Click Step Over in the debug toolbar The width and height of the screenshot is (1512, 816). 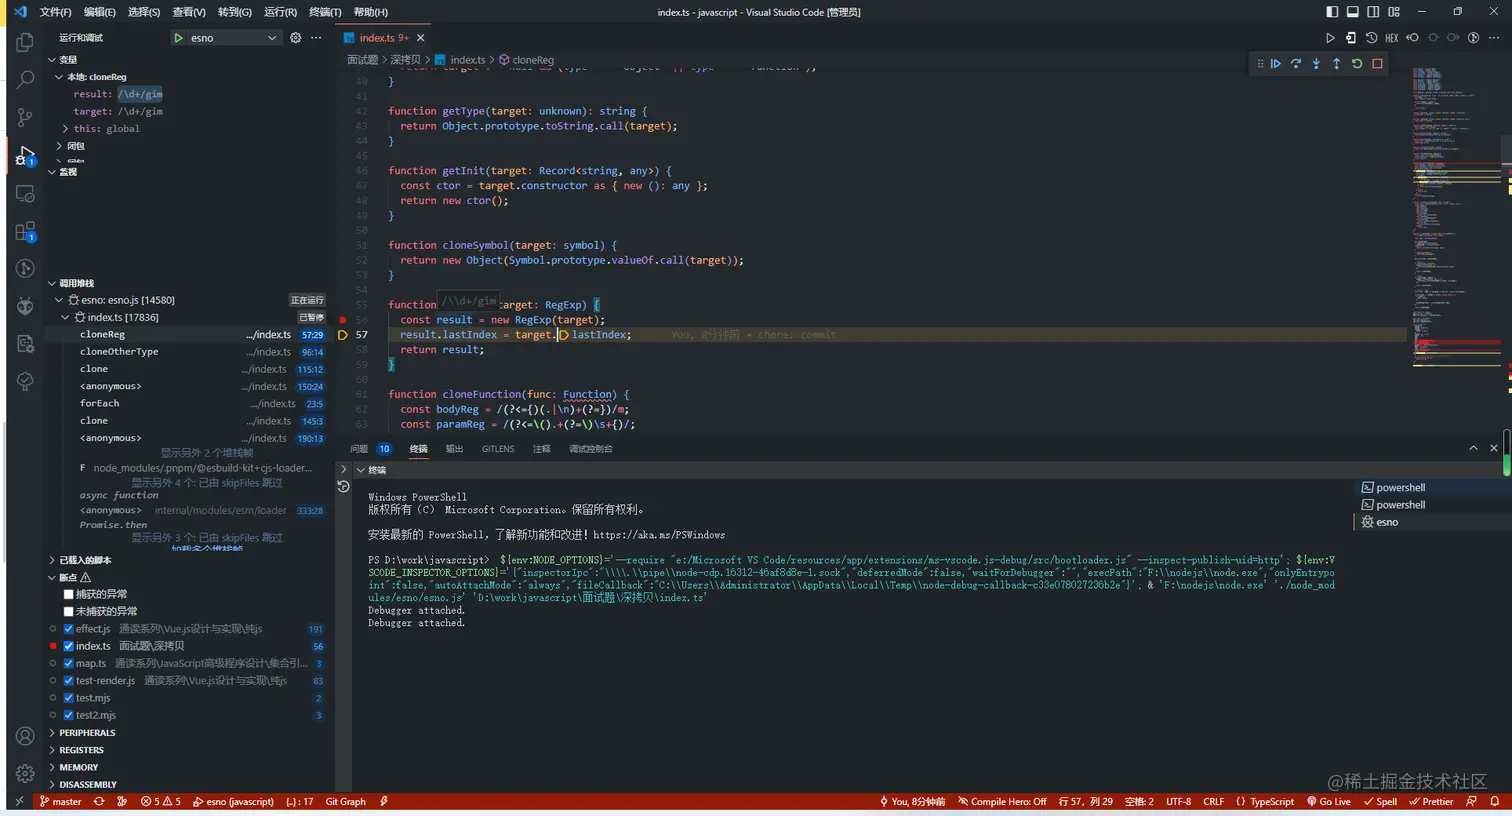(x=1296, y=63)
